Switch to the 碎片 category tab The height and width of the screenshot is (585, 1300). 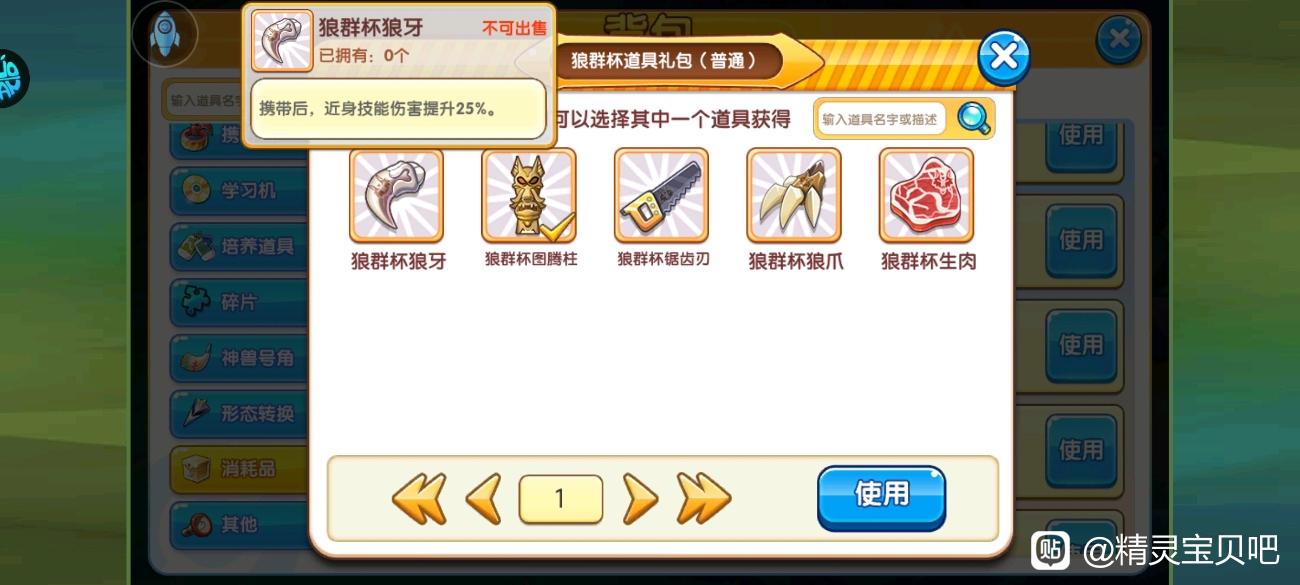[240, 302]
